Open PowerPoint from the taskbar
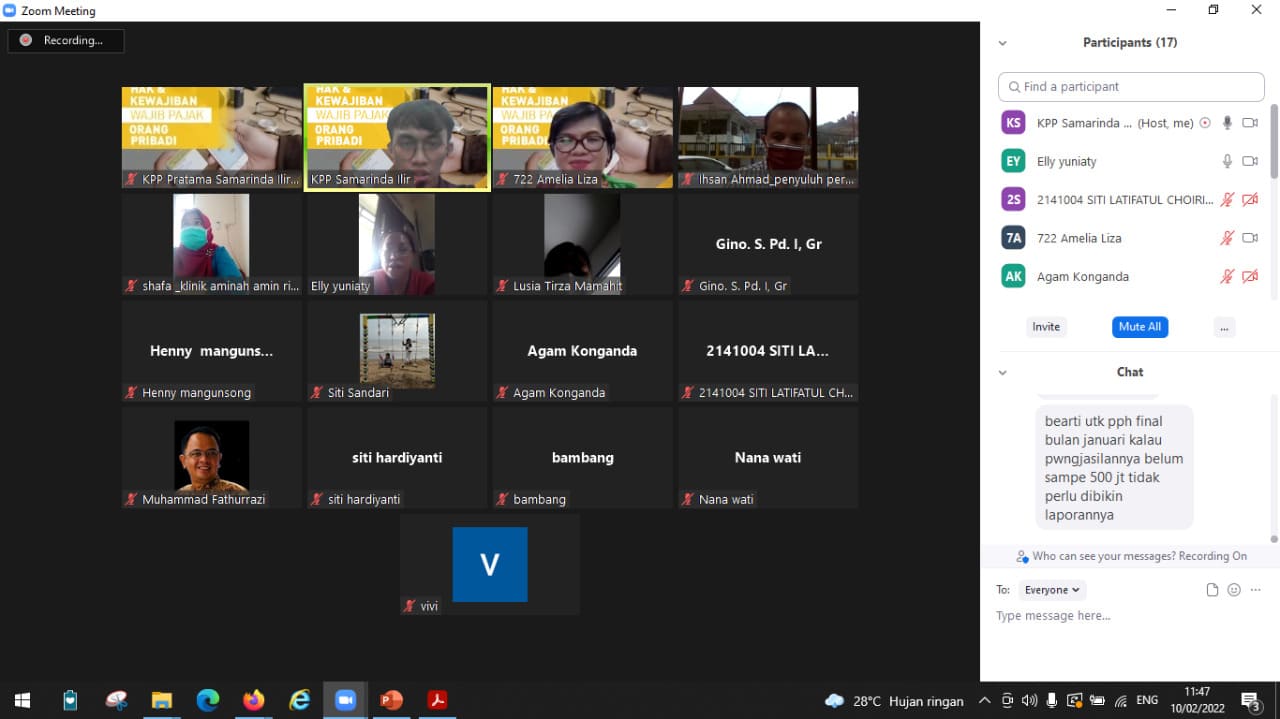 pos(391,700)
